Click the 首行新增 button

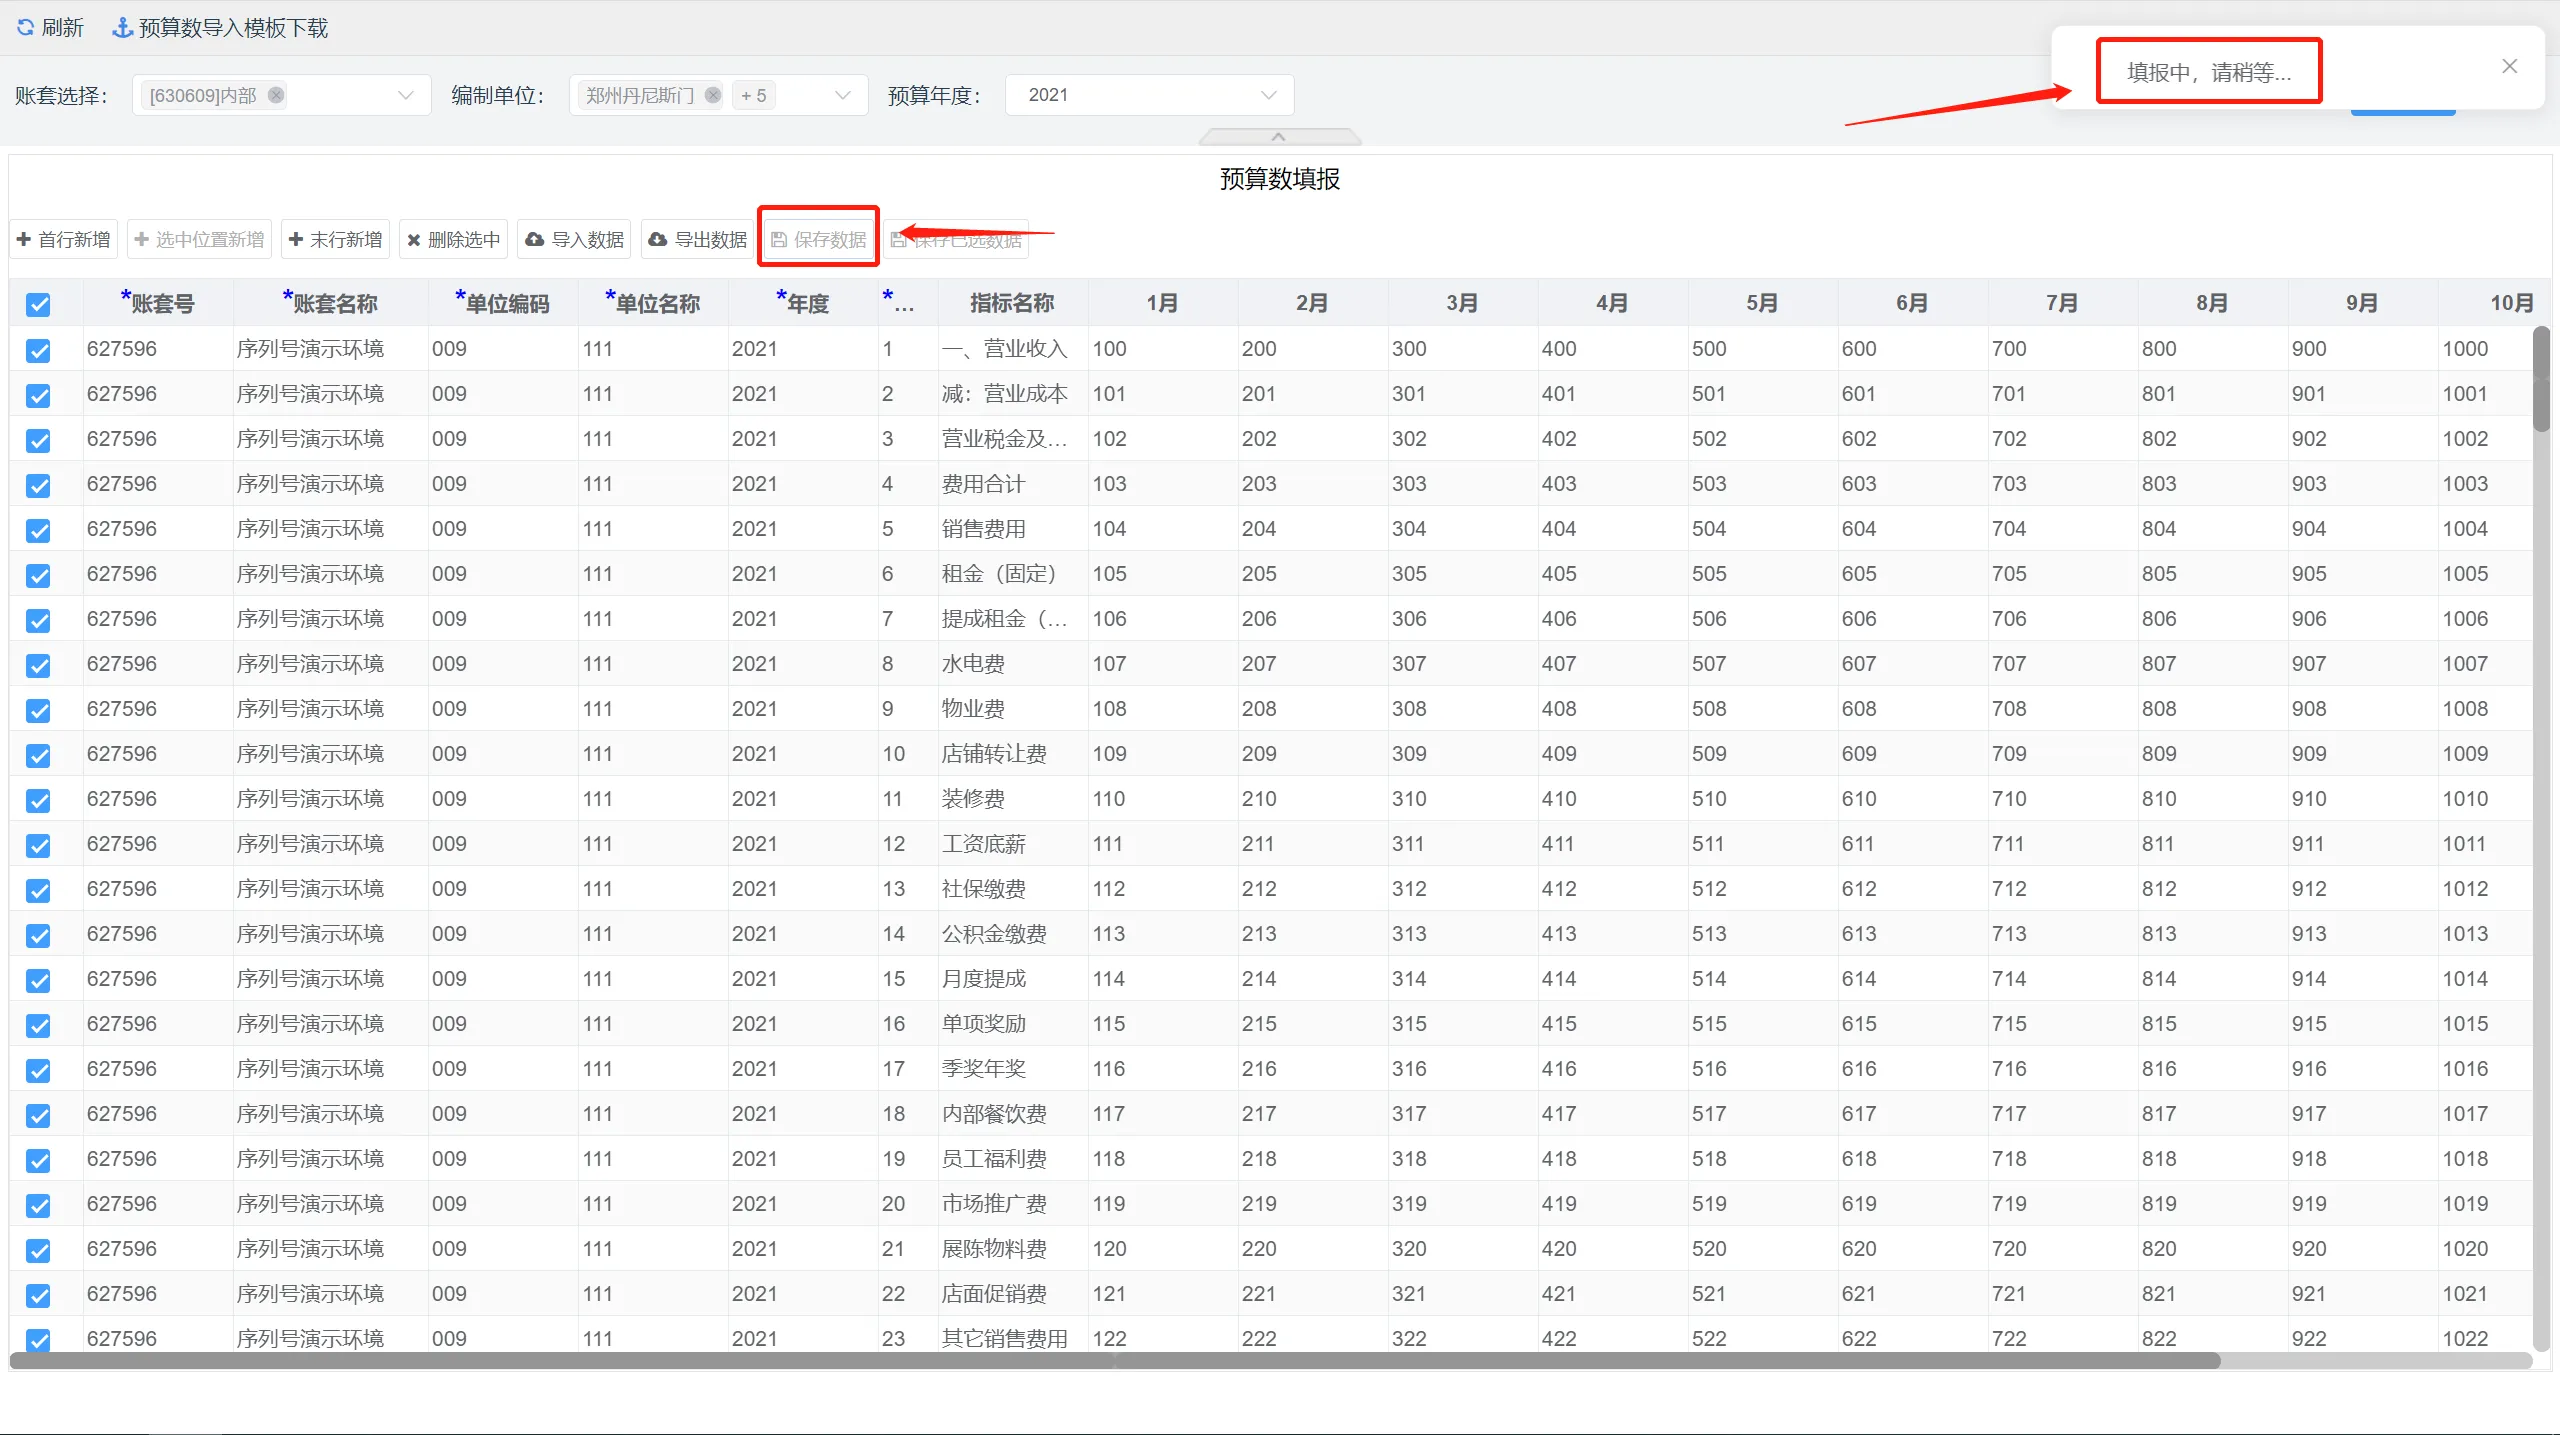64,240
